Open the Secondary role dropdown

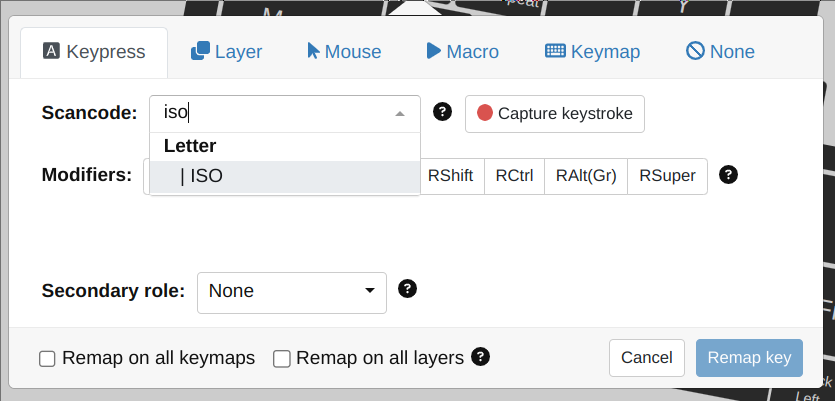click(x=292, y=292)
